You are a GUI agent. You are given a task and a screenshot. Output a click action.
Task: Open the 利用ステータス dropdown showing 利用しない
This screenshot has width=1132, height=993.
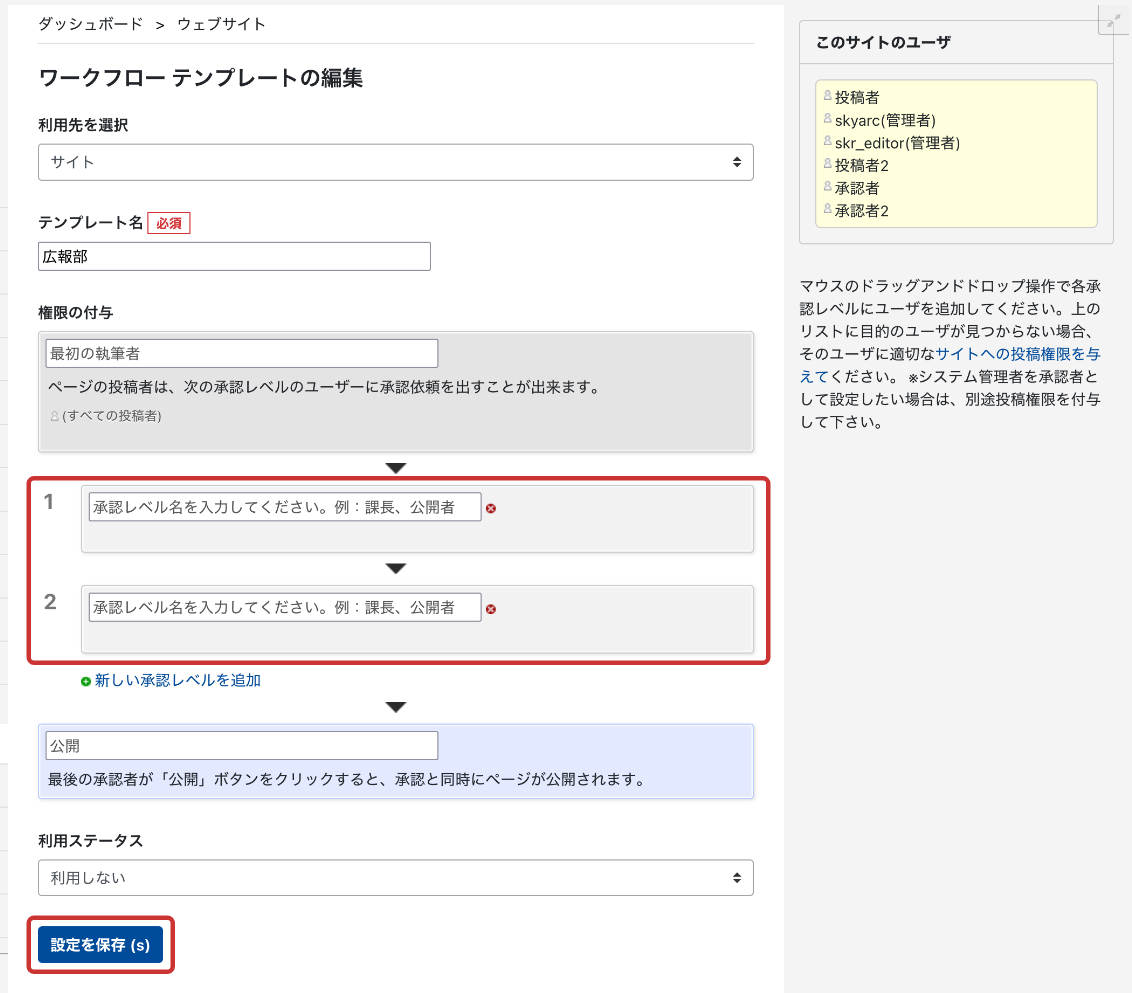395,878
